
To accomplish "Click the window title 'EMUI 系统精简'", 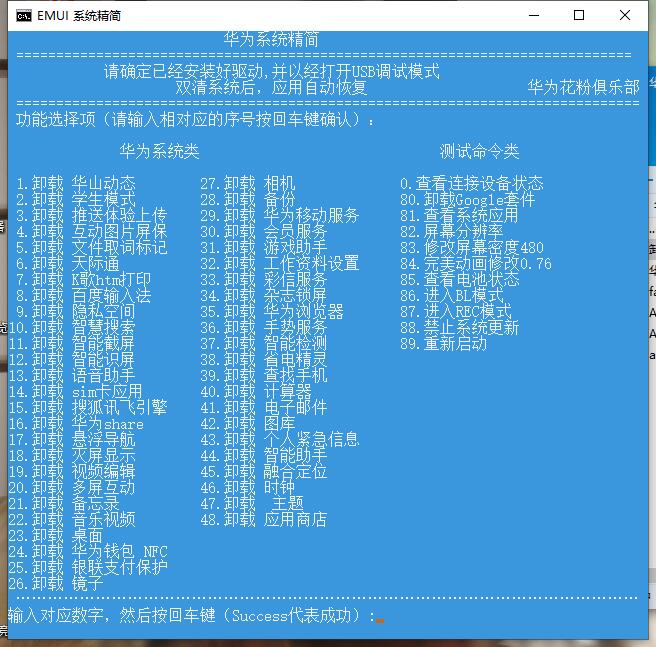I will click(x=79, y=16).
